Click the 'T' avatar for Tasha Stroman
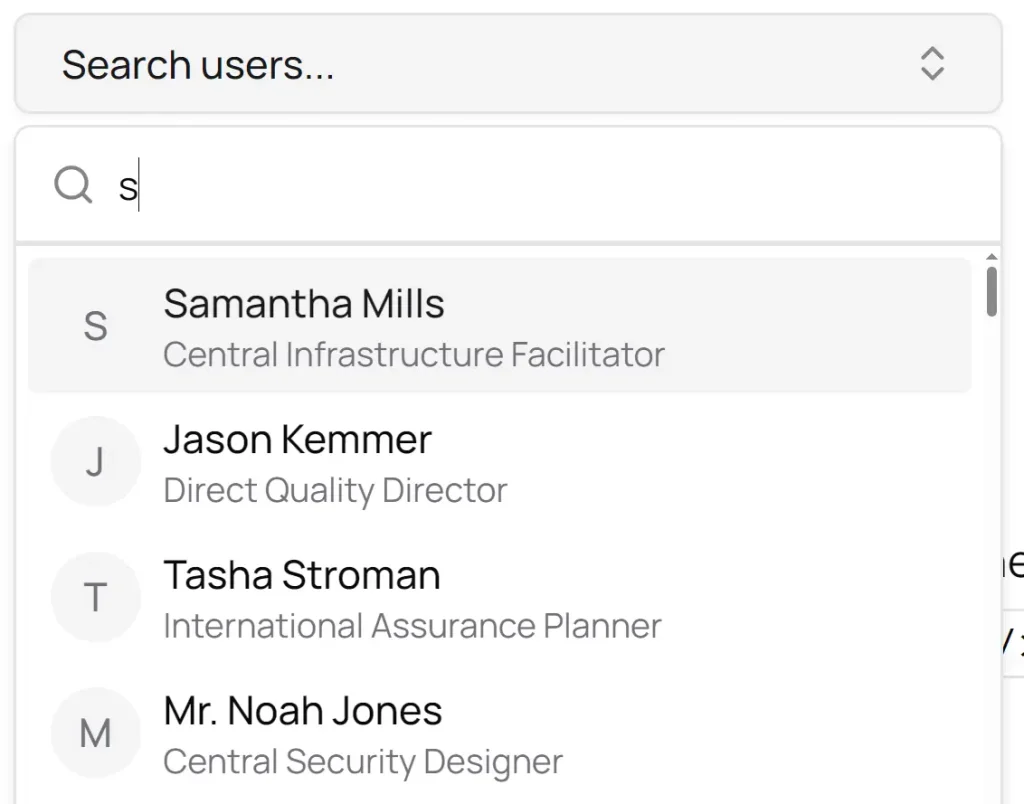Image resolution: width=1024 pixels, height=804 pixels. point(95,598)
